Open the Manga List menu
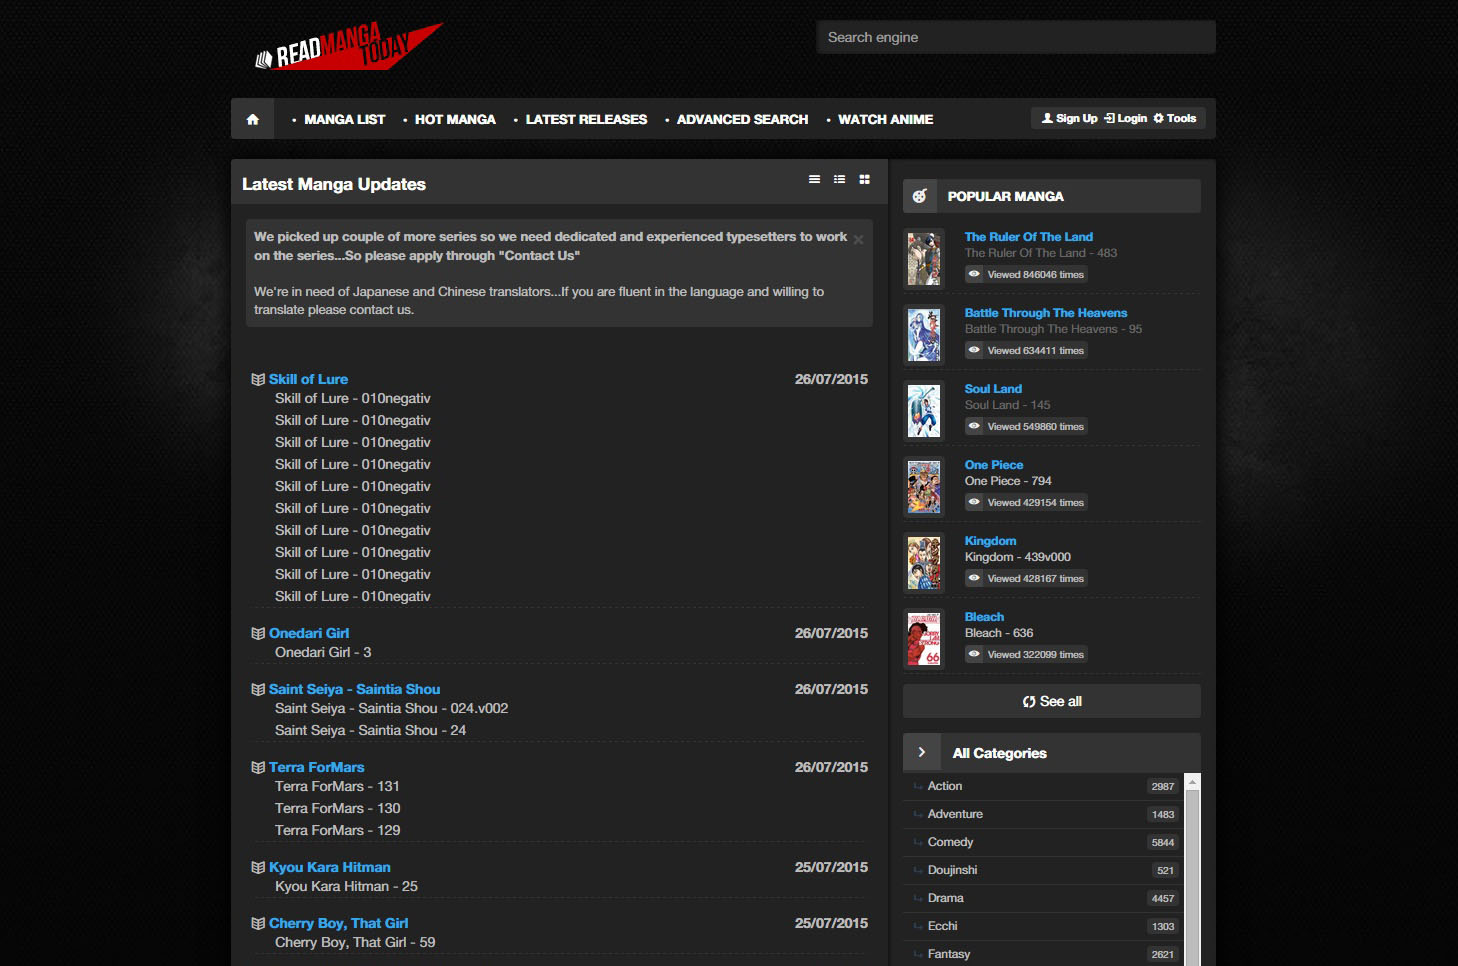This screenshot has width=1458, height=966. click(x=344, y=119)
